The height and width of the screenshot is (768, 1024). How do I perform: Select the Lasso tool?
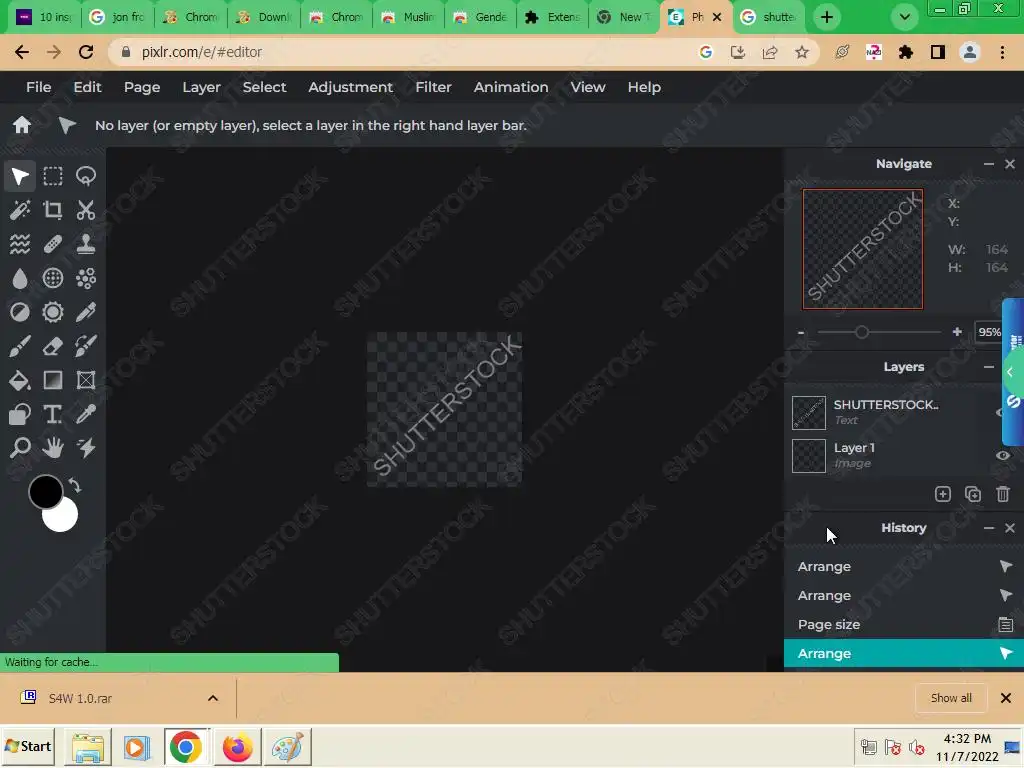click(86, 176)
